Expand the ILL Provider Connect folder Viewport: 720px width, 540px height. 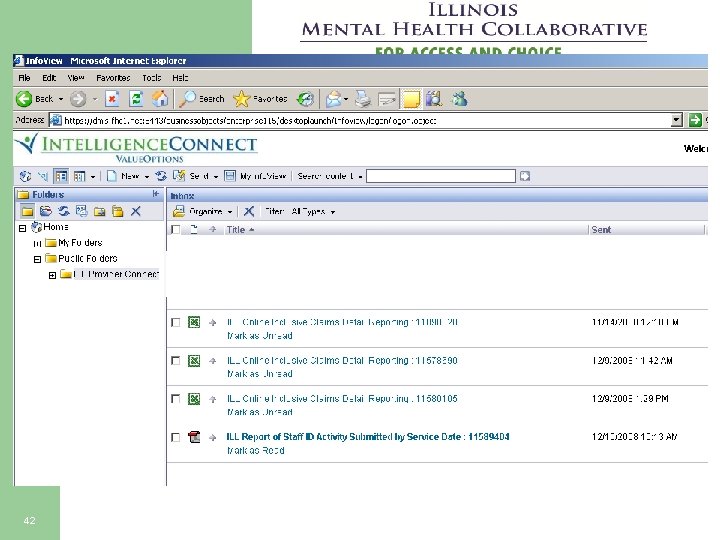point(52,275)
